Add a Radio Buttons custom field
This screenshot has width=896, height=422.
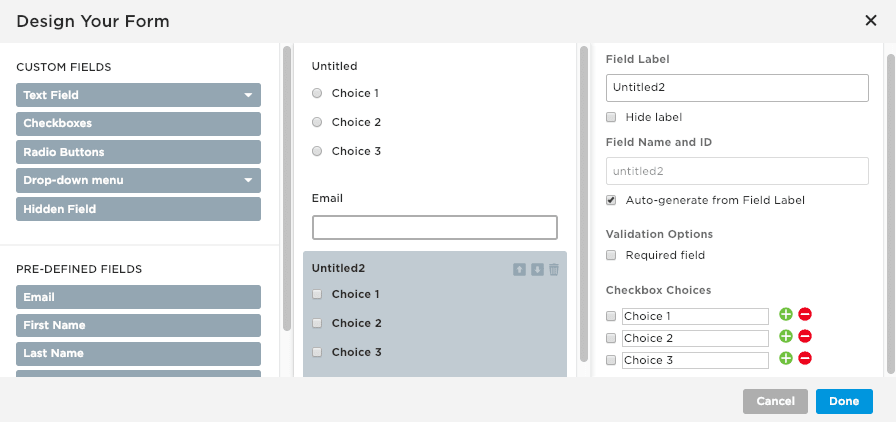click(138, 152)
